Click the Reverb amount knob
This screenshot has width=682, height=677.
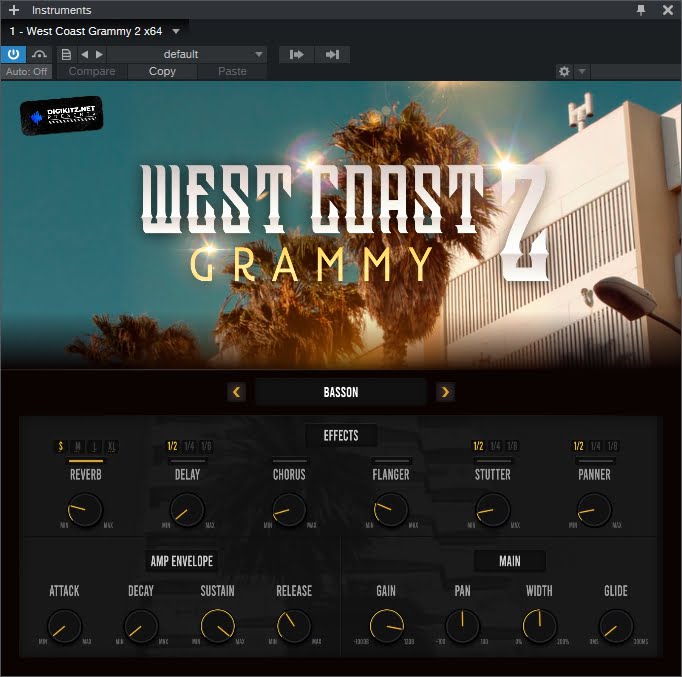click(85, 510)
